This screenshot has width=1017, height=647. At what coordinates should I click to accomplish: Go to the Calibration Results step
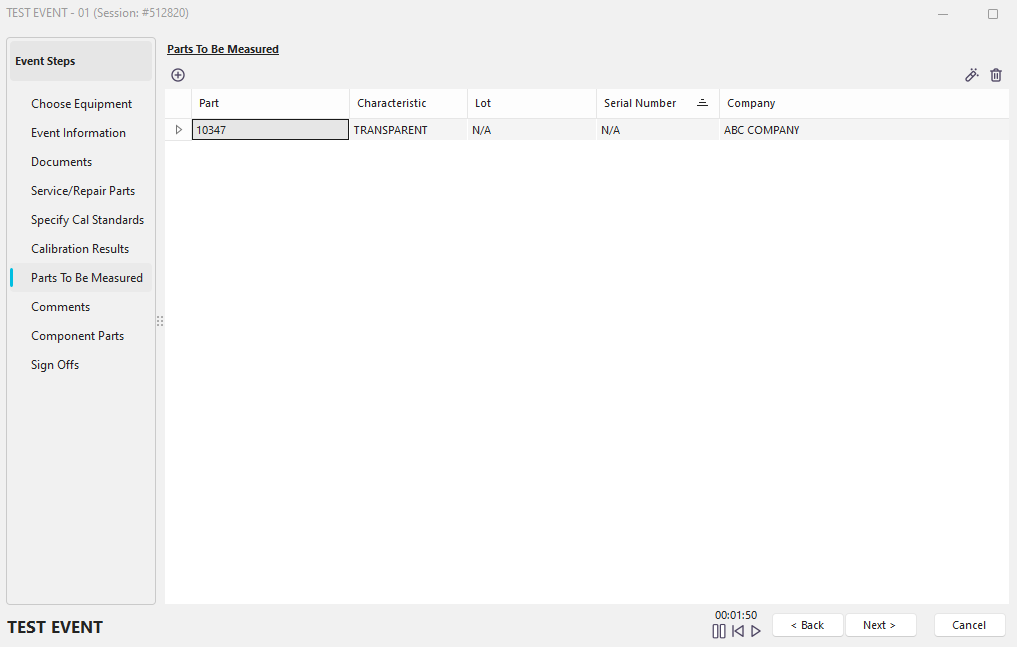pos(80,249)
